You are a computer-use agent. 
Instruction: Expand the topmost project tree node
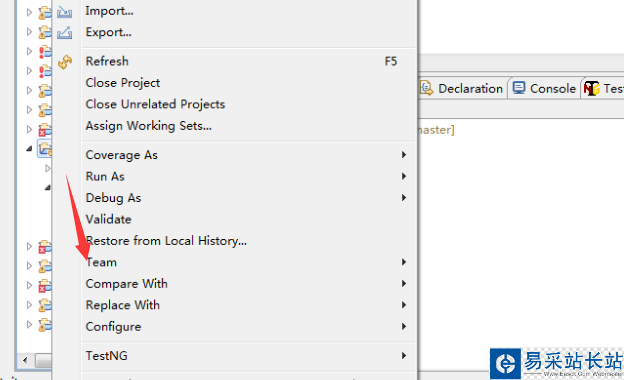tap(29, 12)
